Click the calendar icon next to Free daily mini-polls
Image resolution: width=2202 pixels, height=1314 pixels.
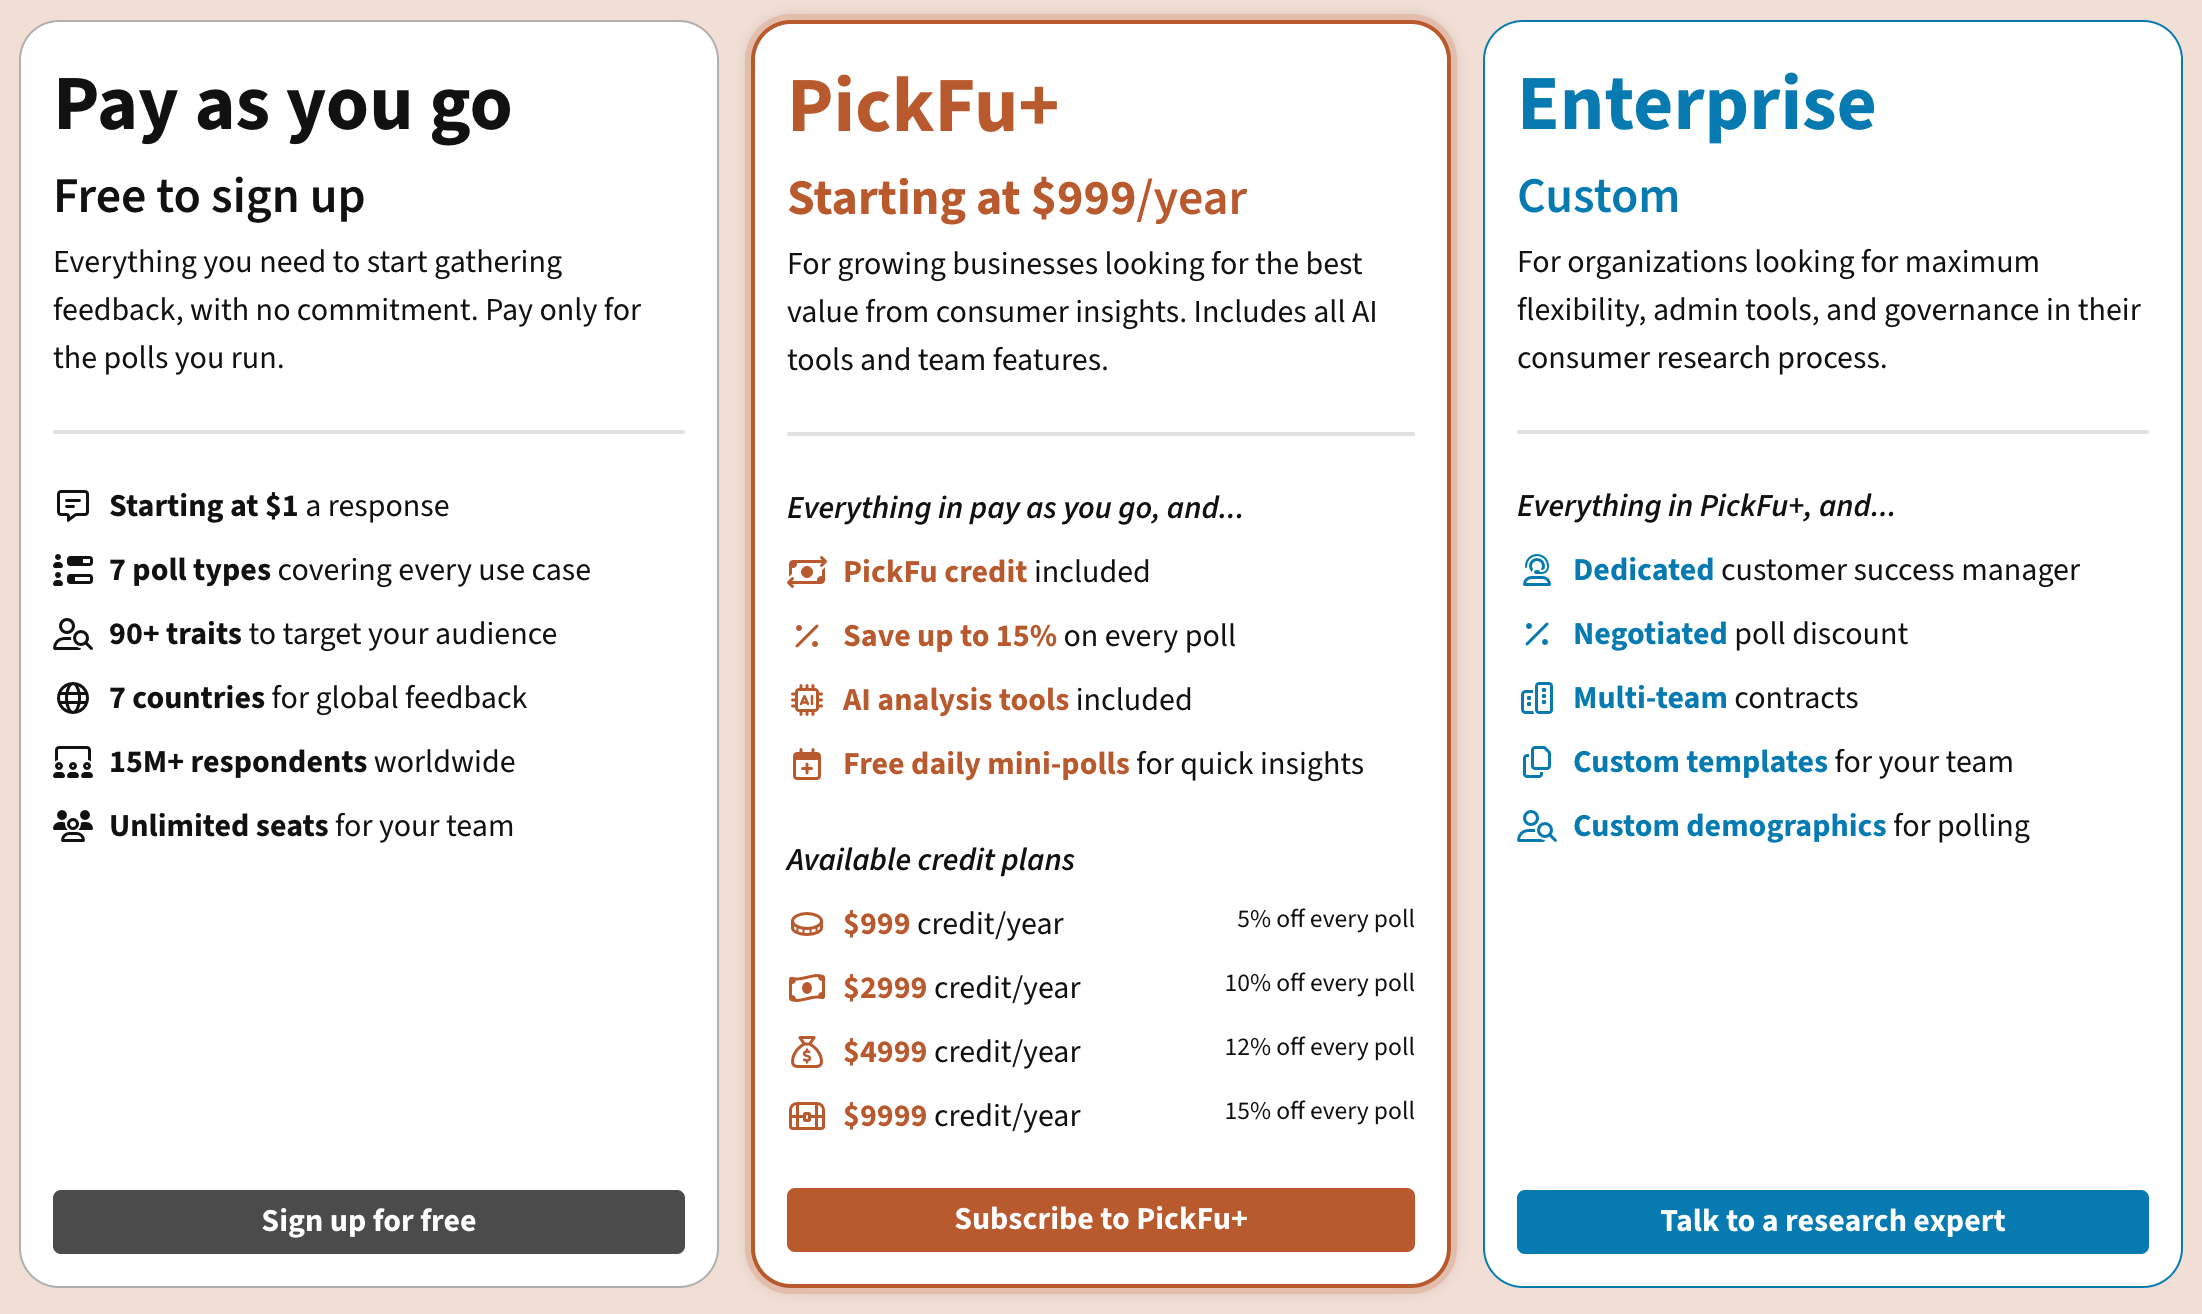point(807,764)
